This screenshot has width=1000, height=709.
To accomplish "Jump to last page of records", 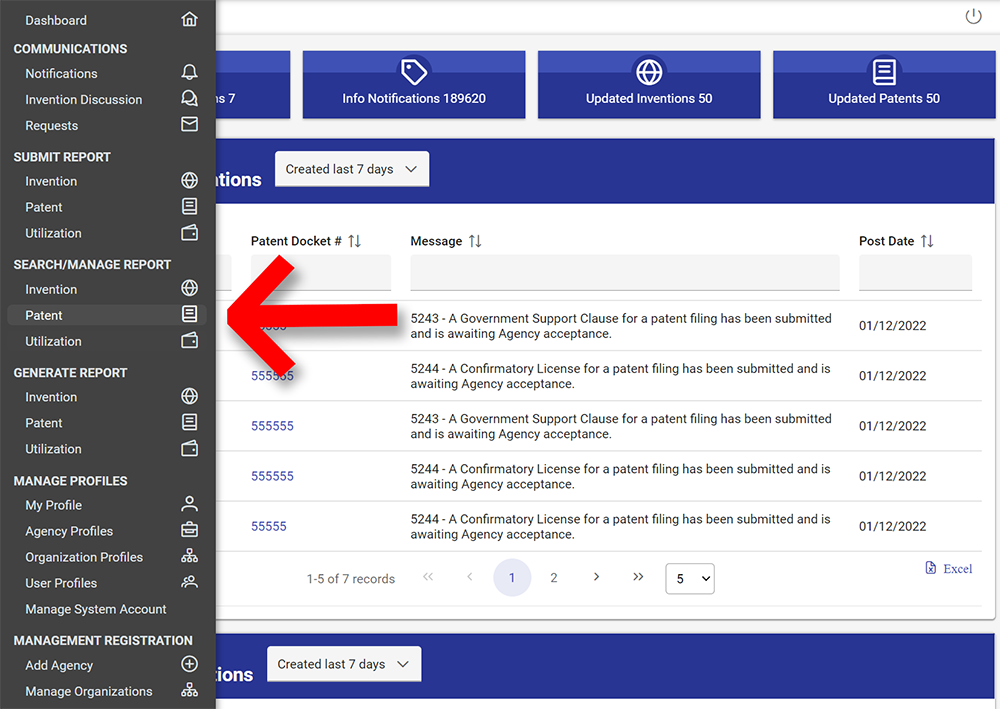I will point(638,578).
